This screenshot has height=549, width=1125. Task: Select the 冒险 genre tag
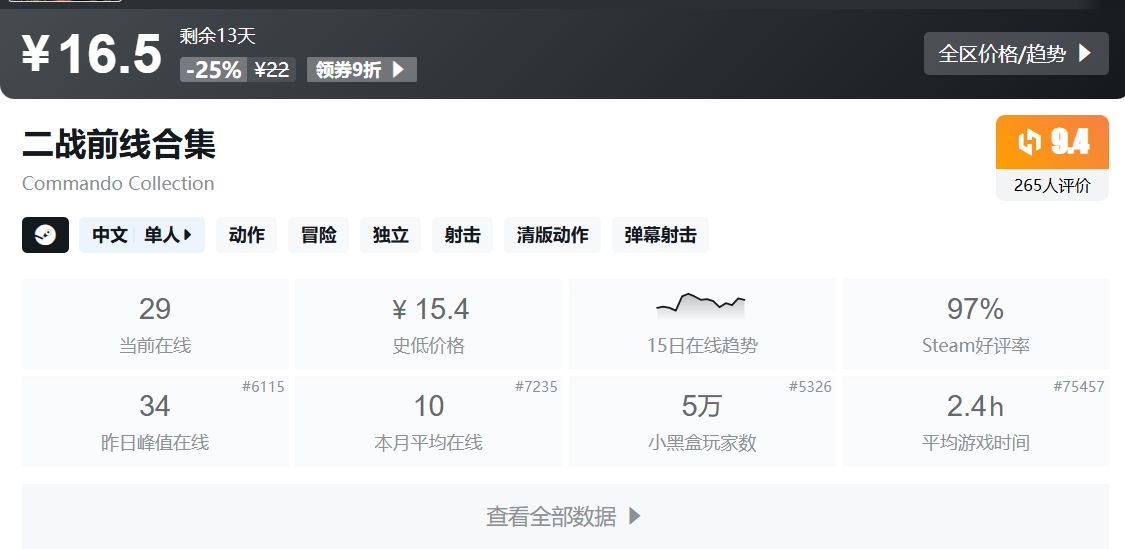click(319, 235)
